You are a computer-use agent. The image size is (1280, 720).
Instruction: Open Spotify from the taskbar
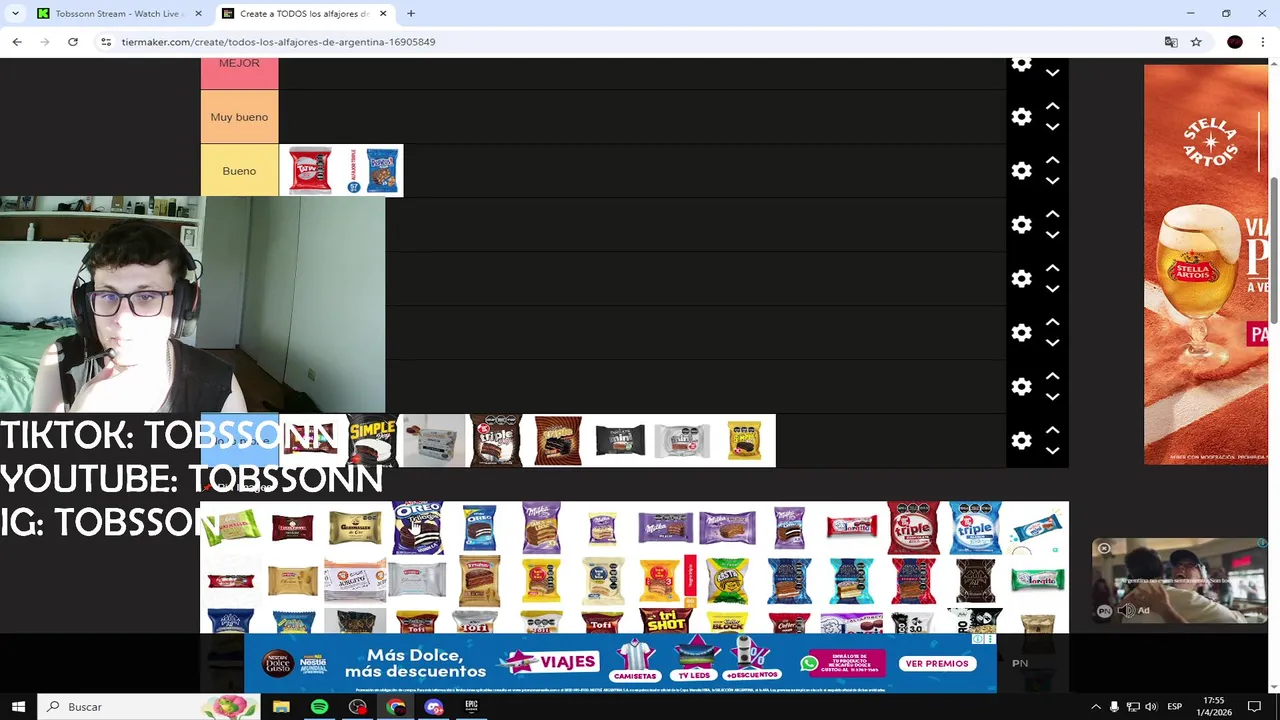click(x=319, y=707)
